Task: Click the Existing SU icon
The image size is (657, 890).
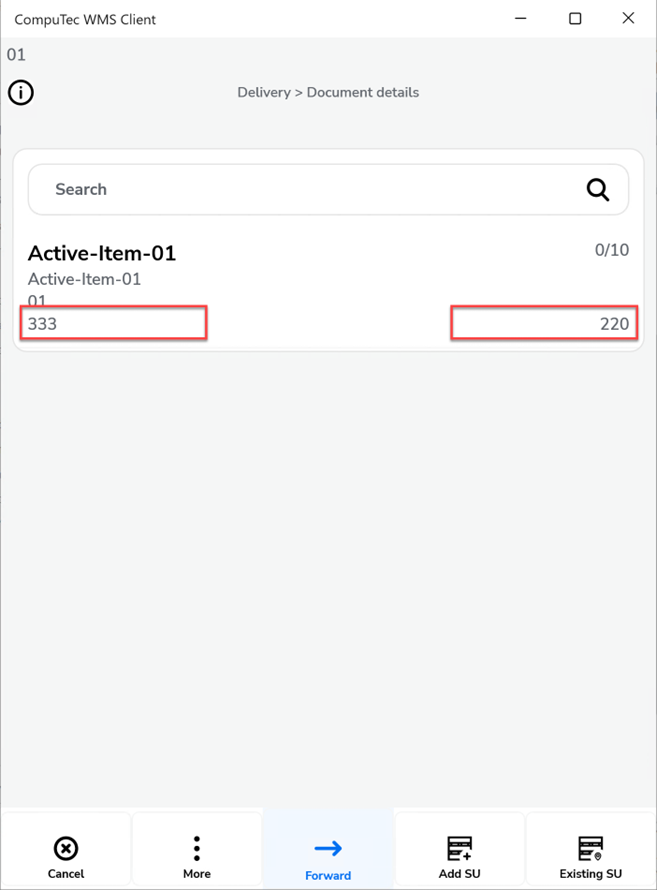Action: pos(591,848)
